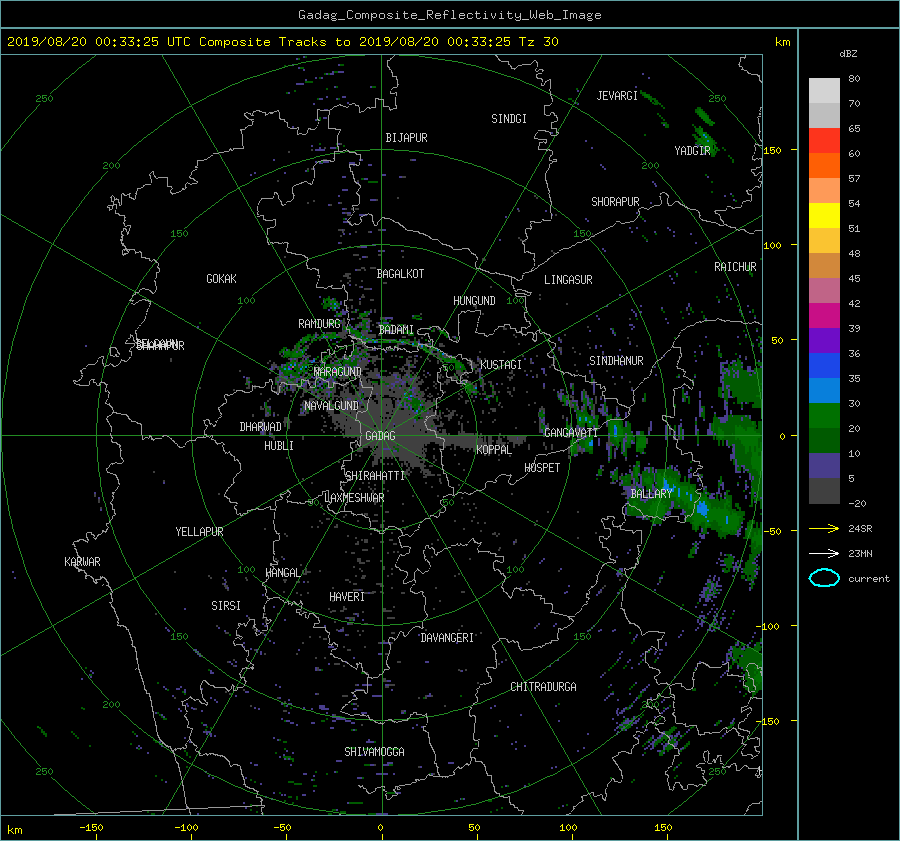Select the light gray 80 dBZ swatch
The width and height of the screenshot is (900, 841).
(824, 91)
